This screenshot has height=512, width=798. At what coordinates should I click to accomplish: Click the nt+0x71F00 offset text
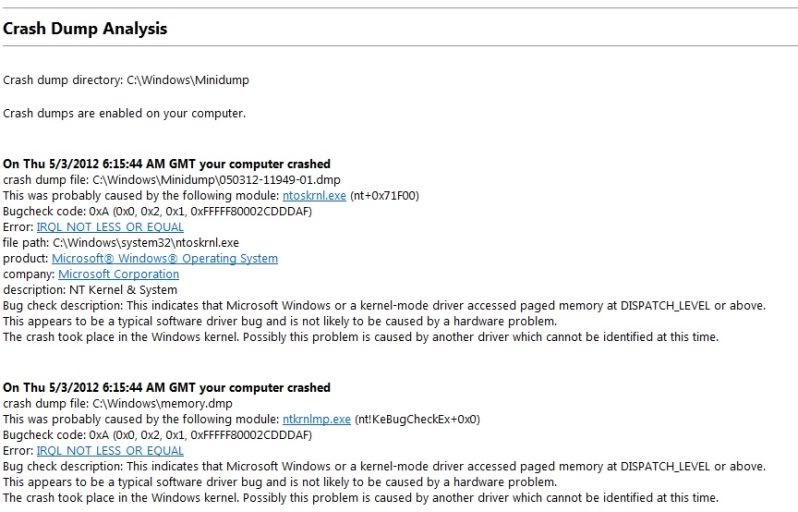click(x=385, y=196)
